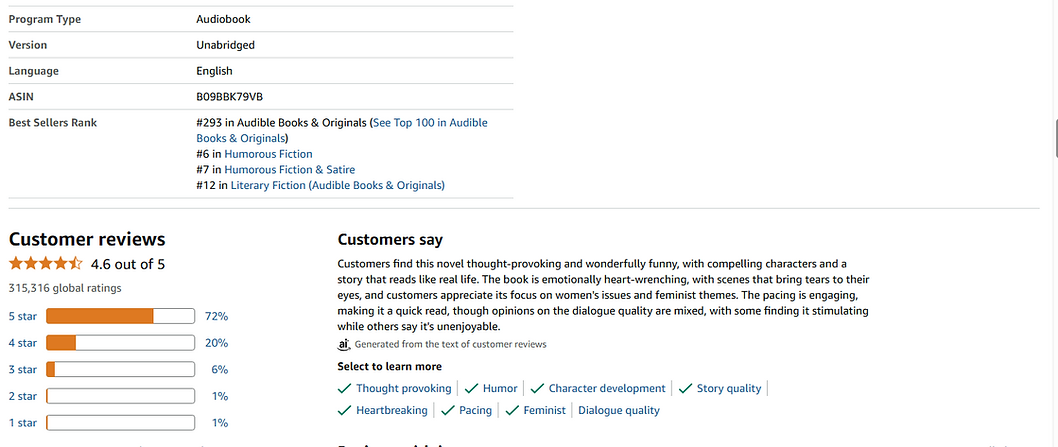Click the 1 star histogram bar
1058x447 pixels.
(x=120, y=423)
